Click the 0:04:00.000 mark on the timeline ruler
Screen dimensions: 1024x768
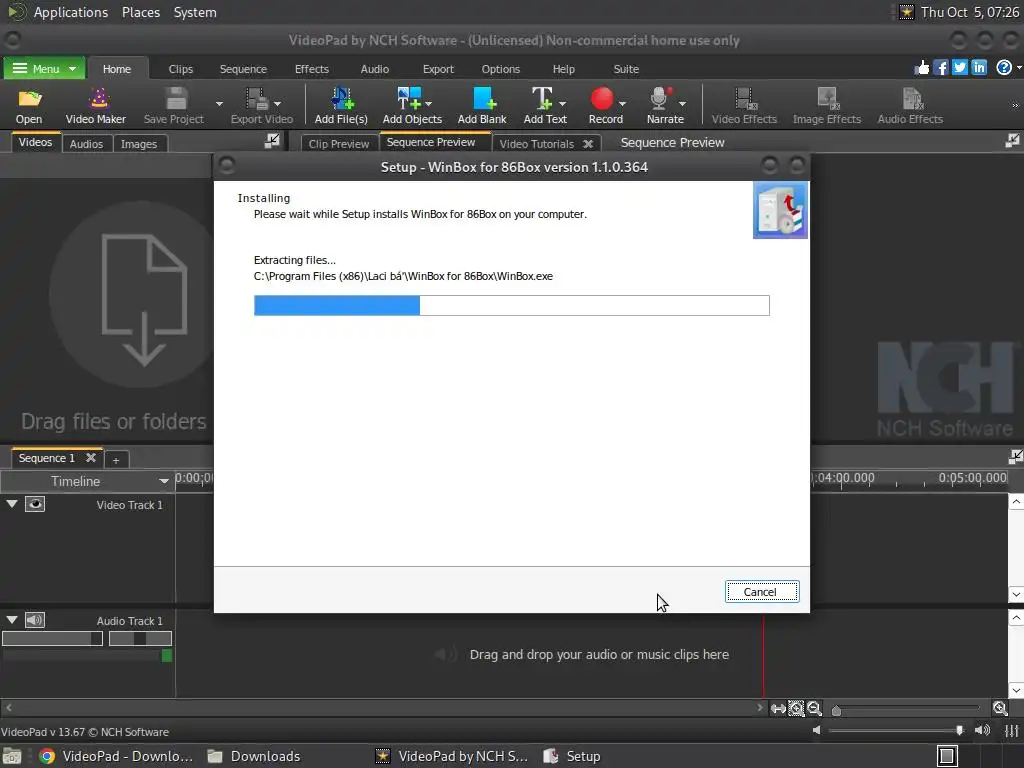[842, 478]
